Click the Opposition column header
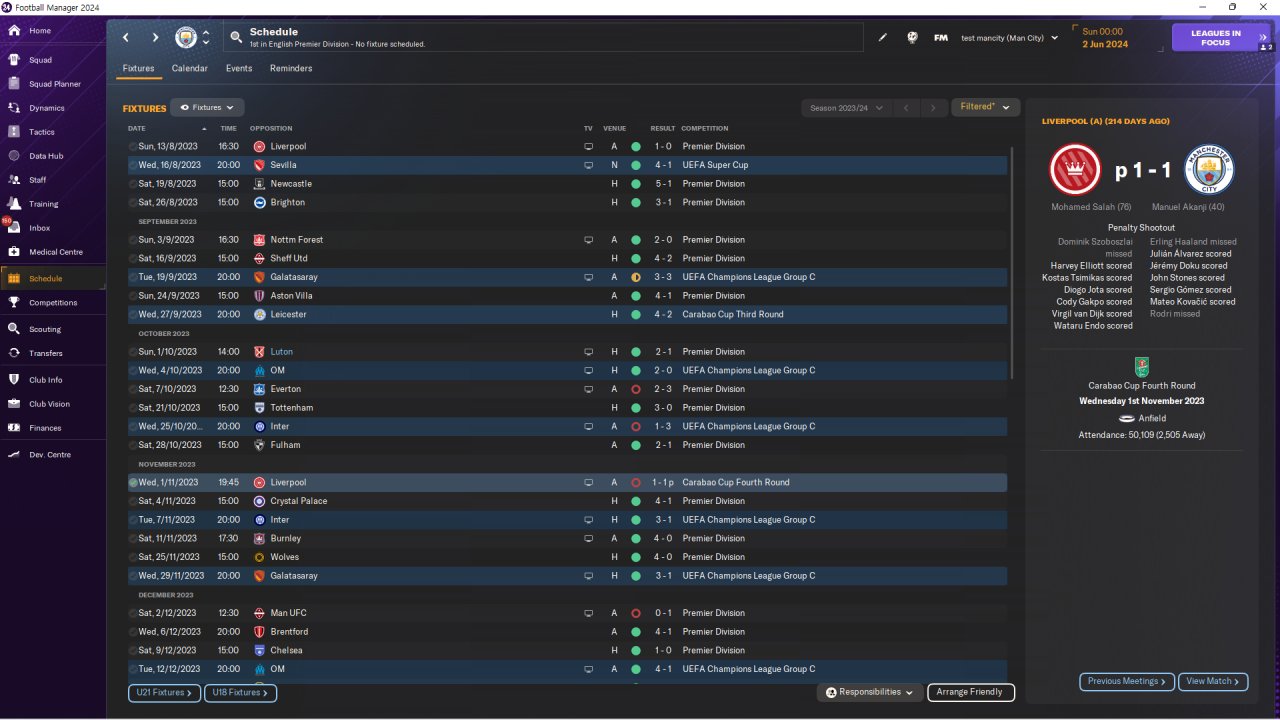This screenshot has width=1280, height=720. tap(271, 129)
